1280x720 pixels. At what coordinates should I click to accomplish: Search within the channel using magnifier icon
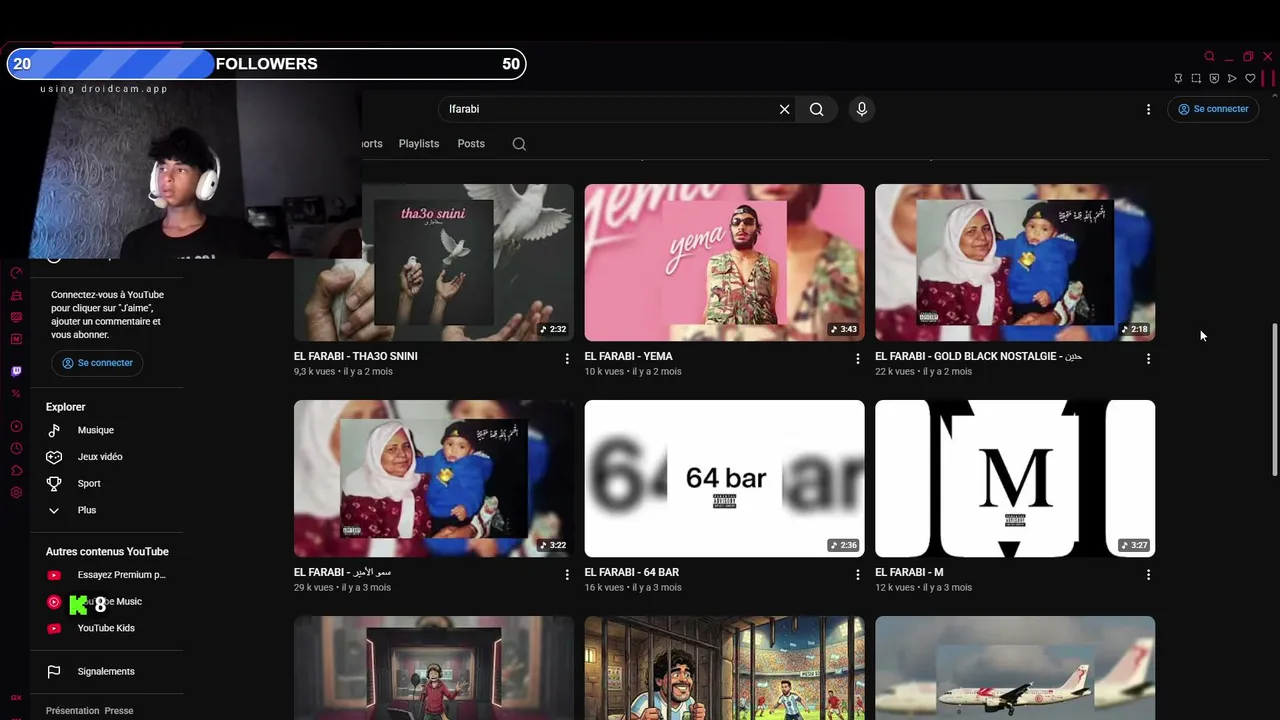click(x=519, y=144)
